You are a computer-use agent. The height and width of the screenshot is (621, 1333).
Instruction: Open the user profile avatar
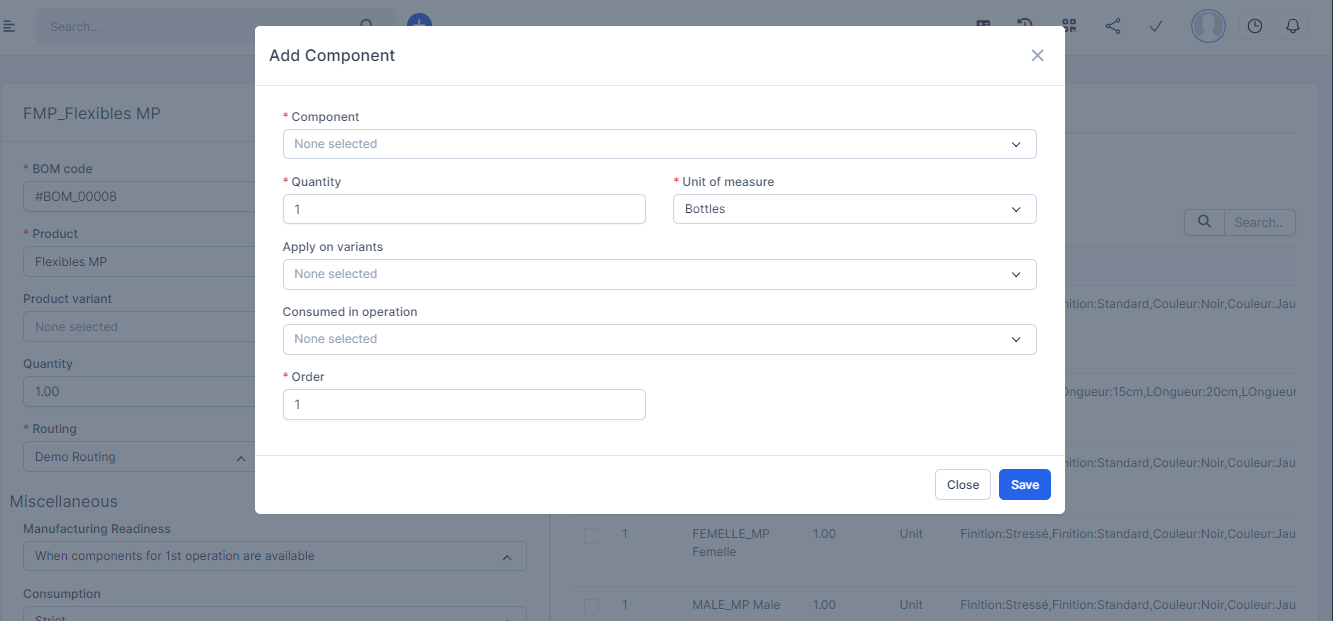coord(1208,26)
